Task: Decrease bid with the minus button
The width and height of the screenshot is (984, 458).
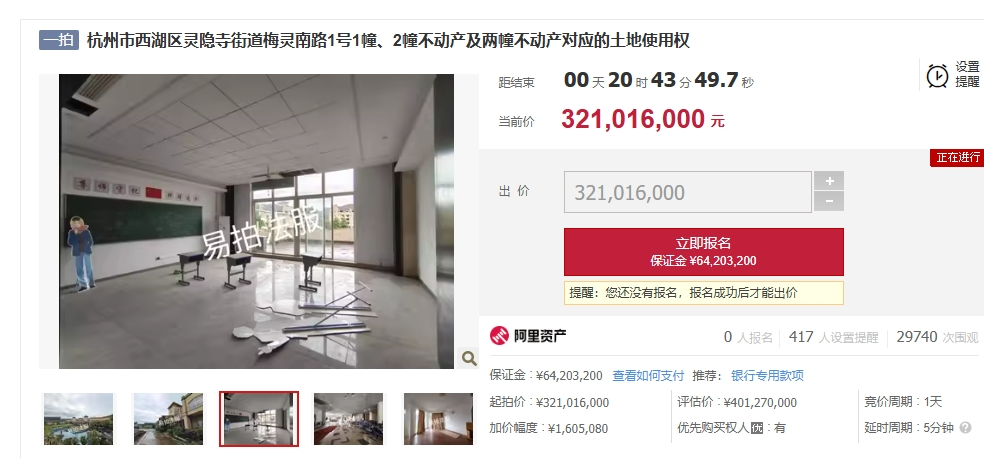Action: click(x=829, y=201)
